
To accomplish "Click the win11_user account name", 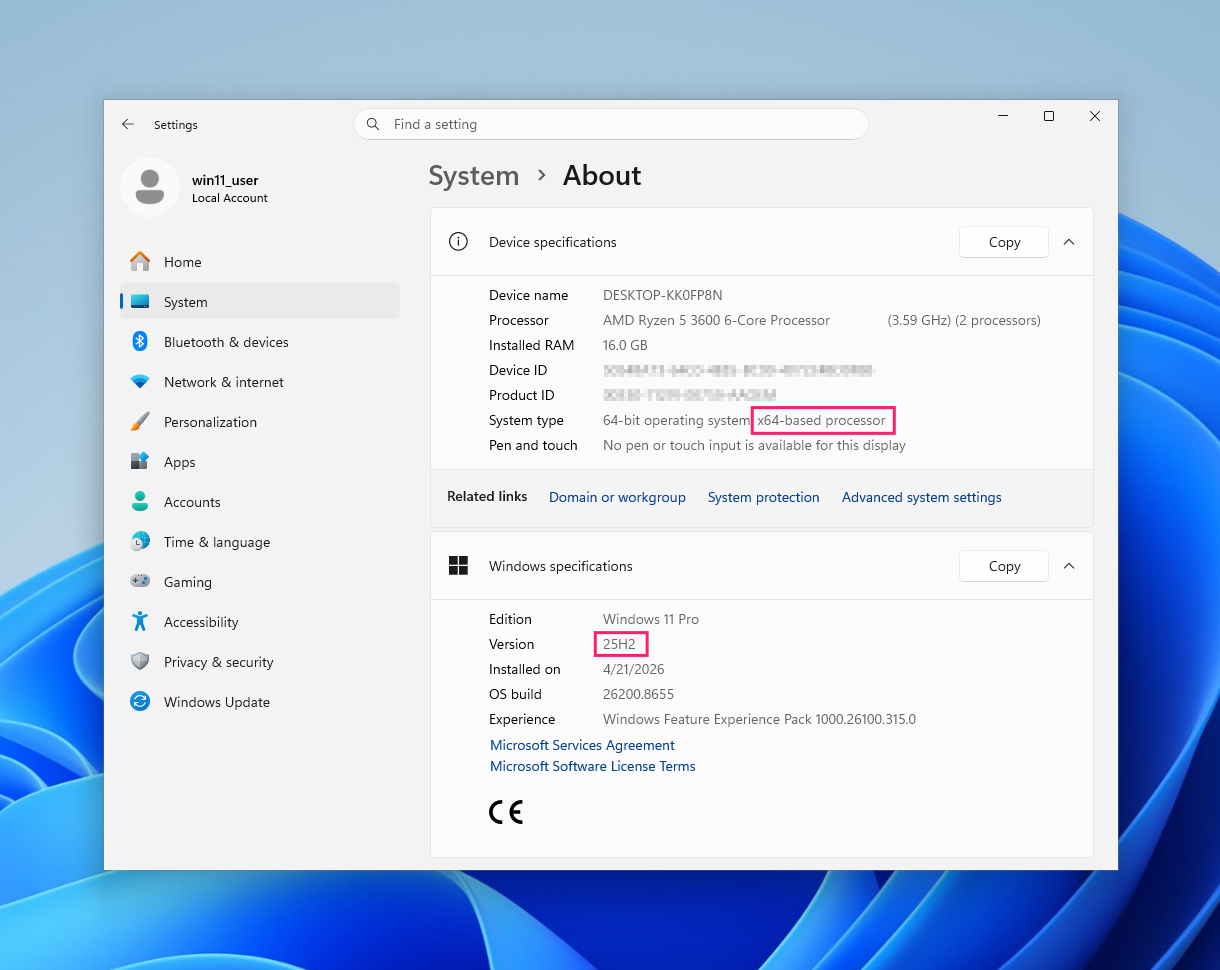I will click(225, 180).
